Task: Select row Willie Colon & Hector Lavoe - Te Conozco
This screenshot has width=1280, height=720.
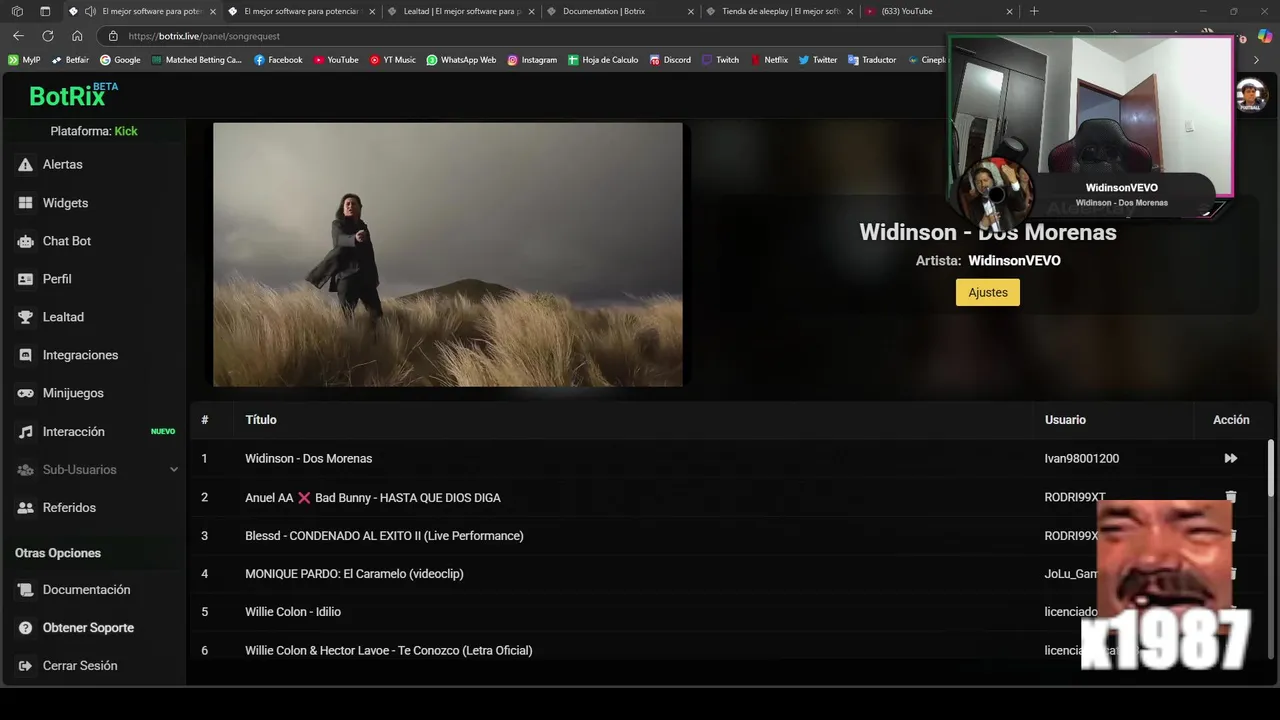Action: [x=730, y=651]
